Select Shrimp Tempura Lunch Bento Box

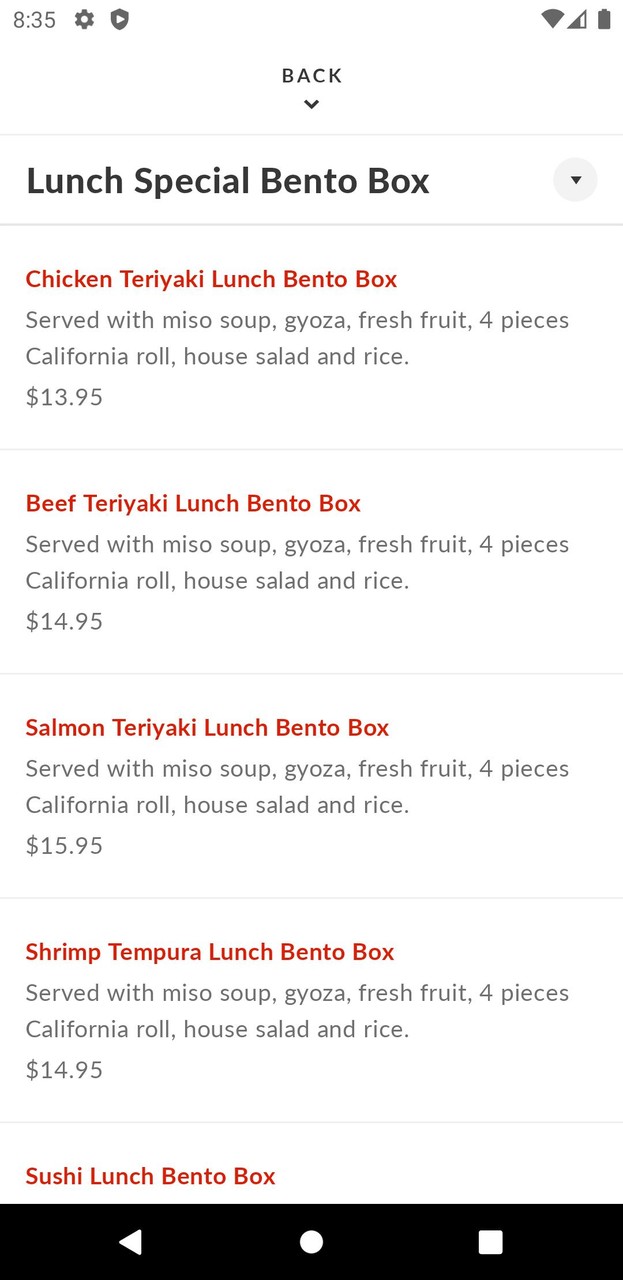(209, 951)
